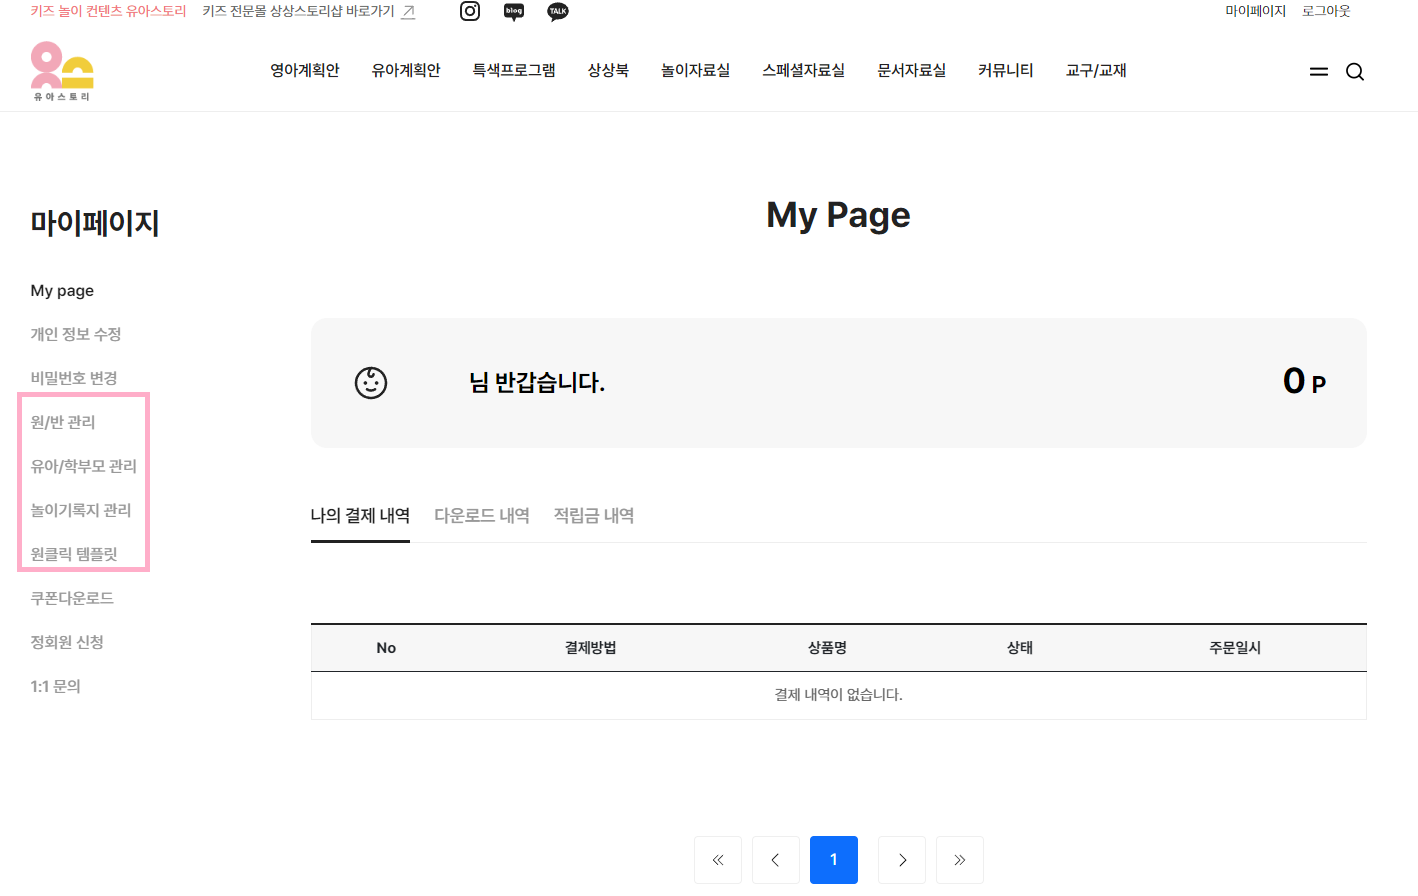Go to the previous page arrow
Image resolution: width=1418 pixels, height=896 pixels.
[x=776, y=860]
